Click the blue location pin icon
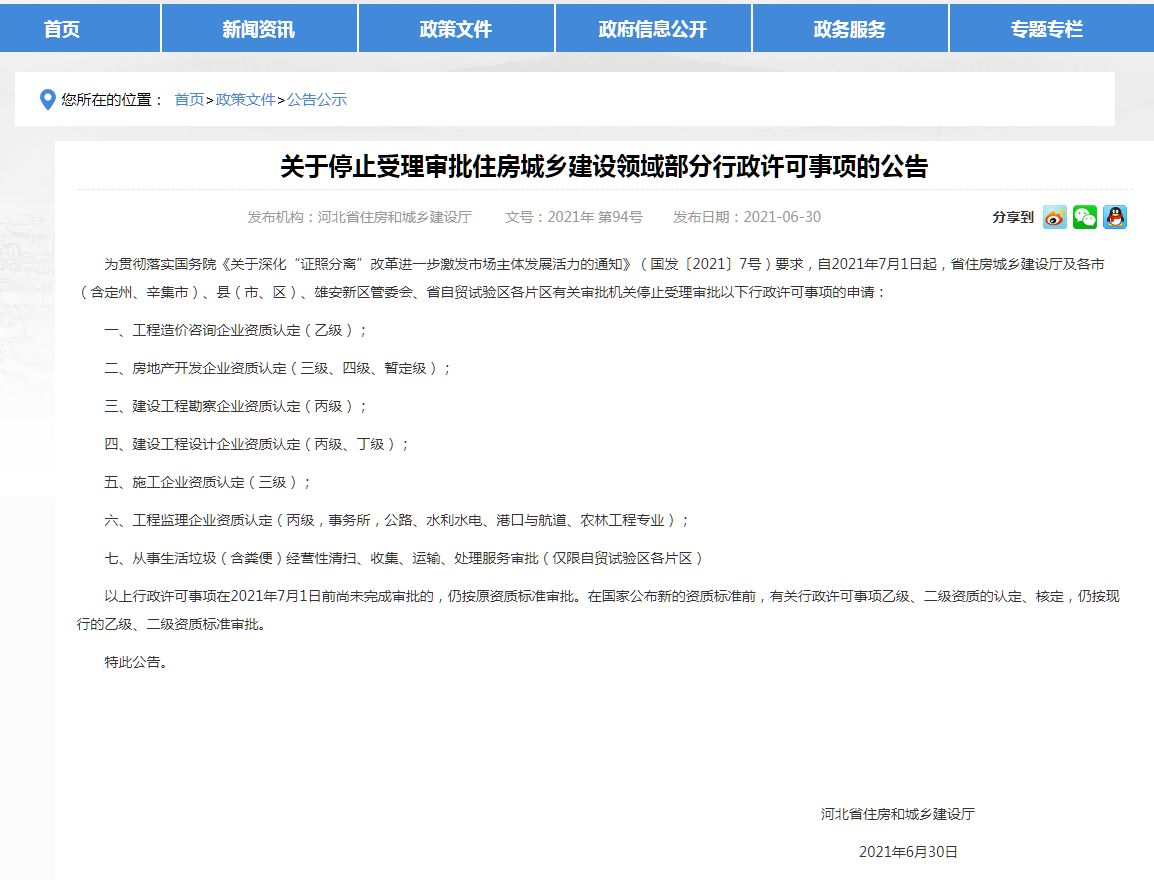Viewport: 1154px width, 880px height. 47,100
